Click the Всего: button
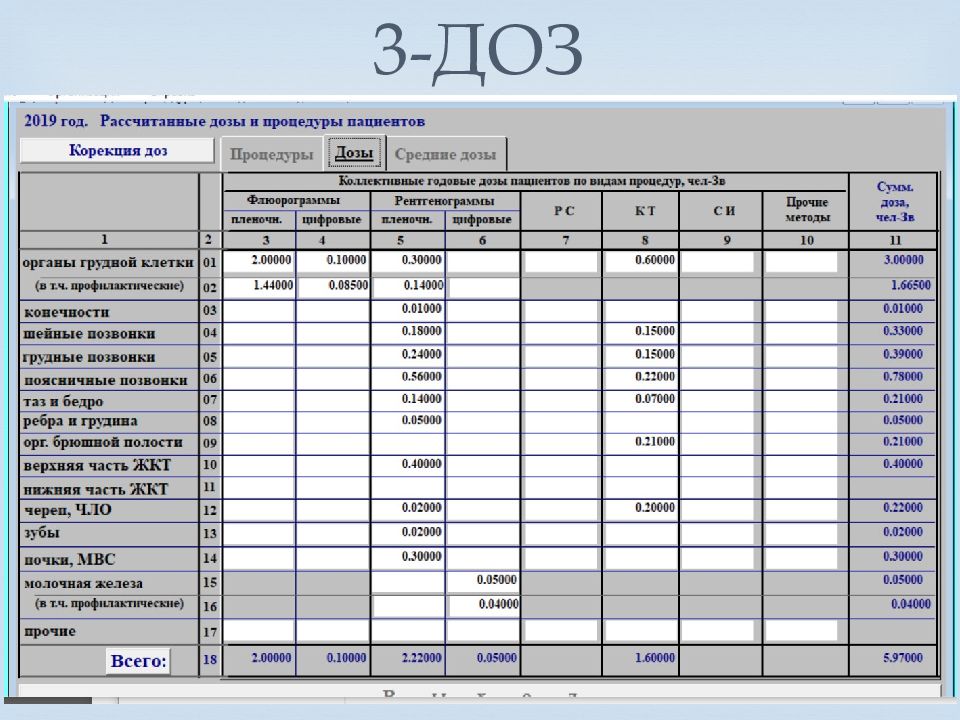Viewport: 960px width, 720px height. (139, 661)
